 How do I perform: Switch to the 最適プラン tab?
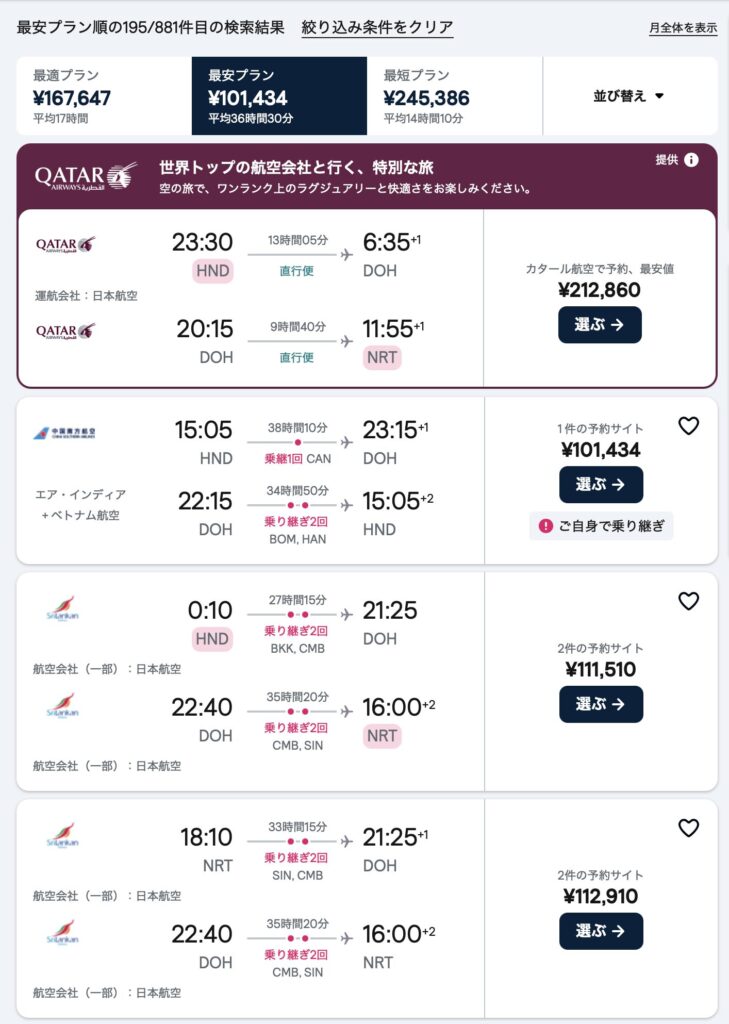[104, 96]
